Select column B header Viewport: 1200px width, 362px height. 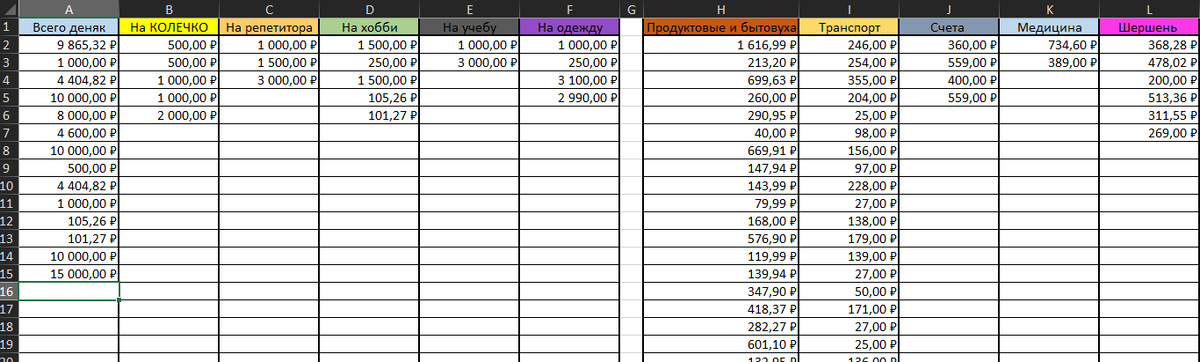pos(169,9)
